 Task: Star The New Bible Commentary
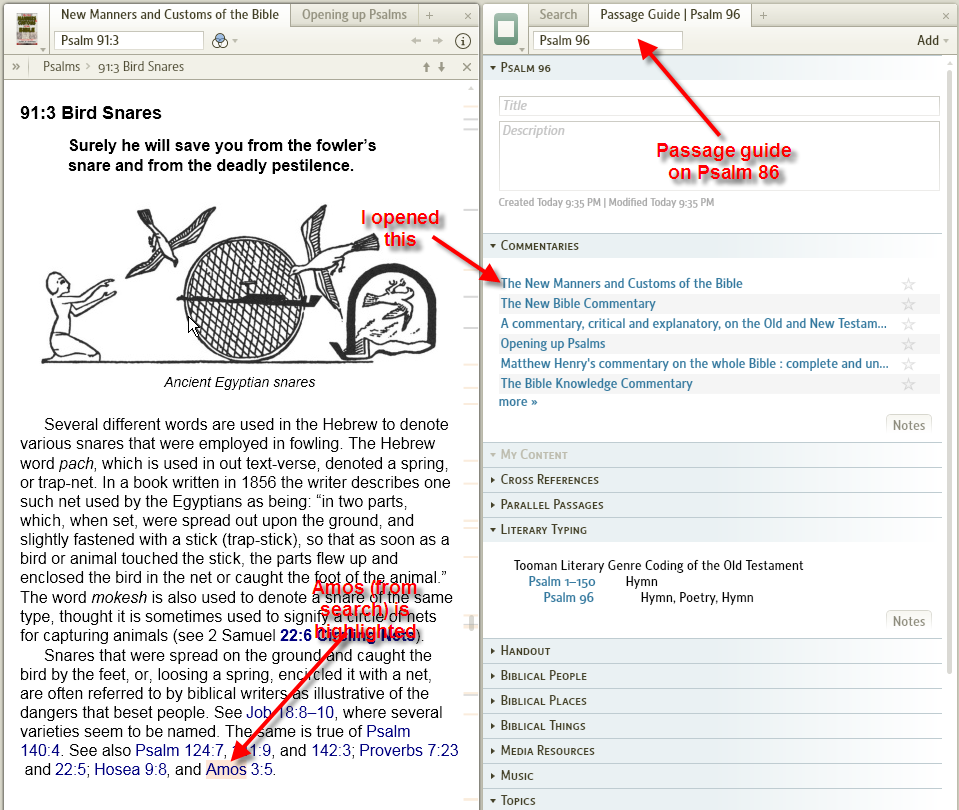click(908, 303)
